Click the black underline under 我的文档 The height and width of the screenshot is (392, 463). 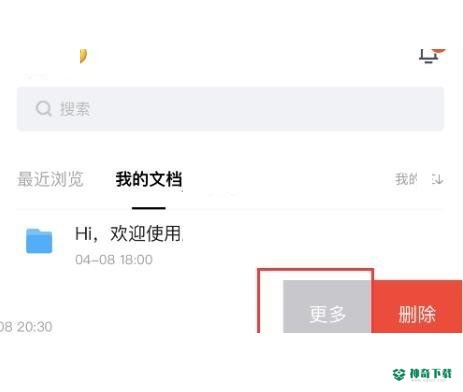coord(149,208)
